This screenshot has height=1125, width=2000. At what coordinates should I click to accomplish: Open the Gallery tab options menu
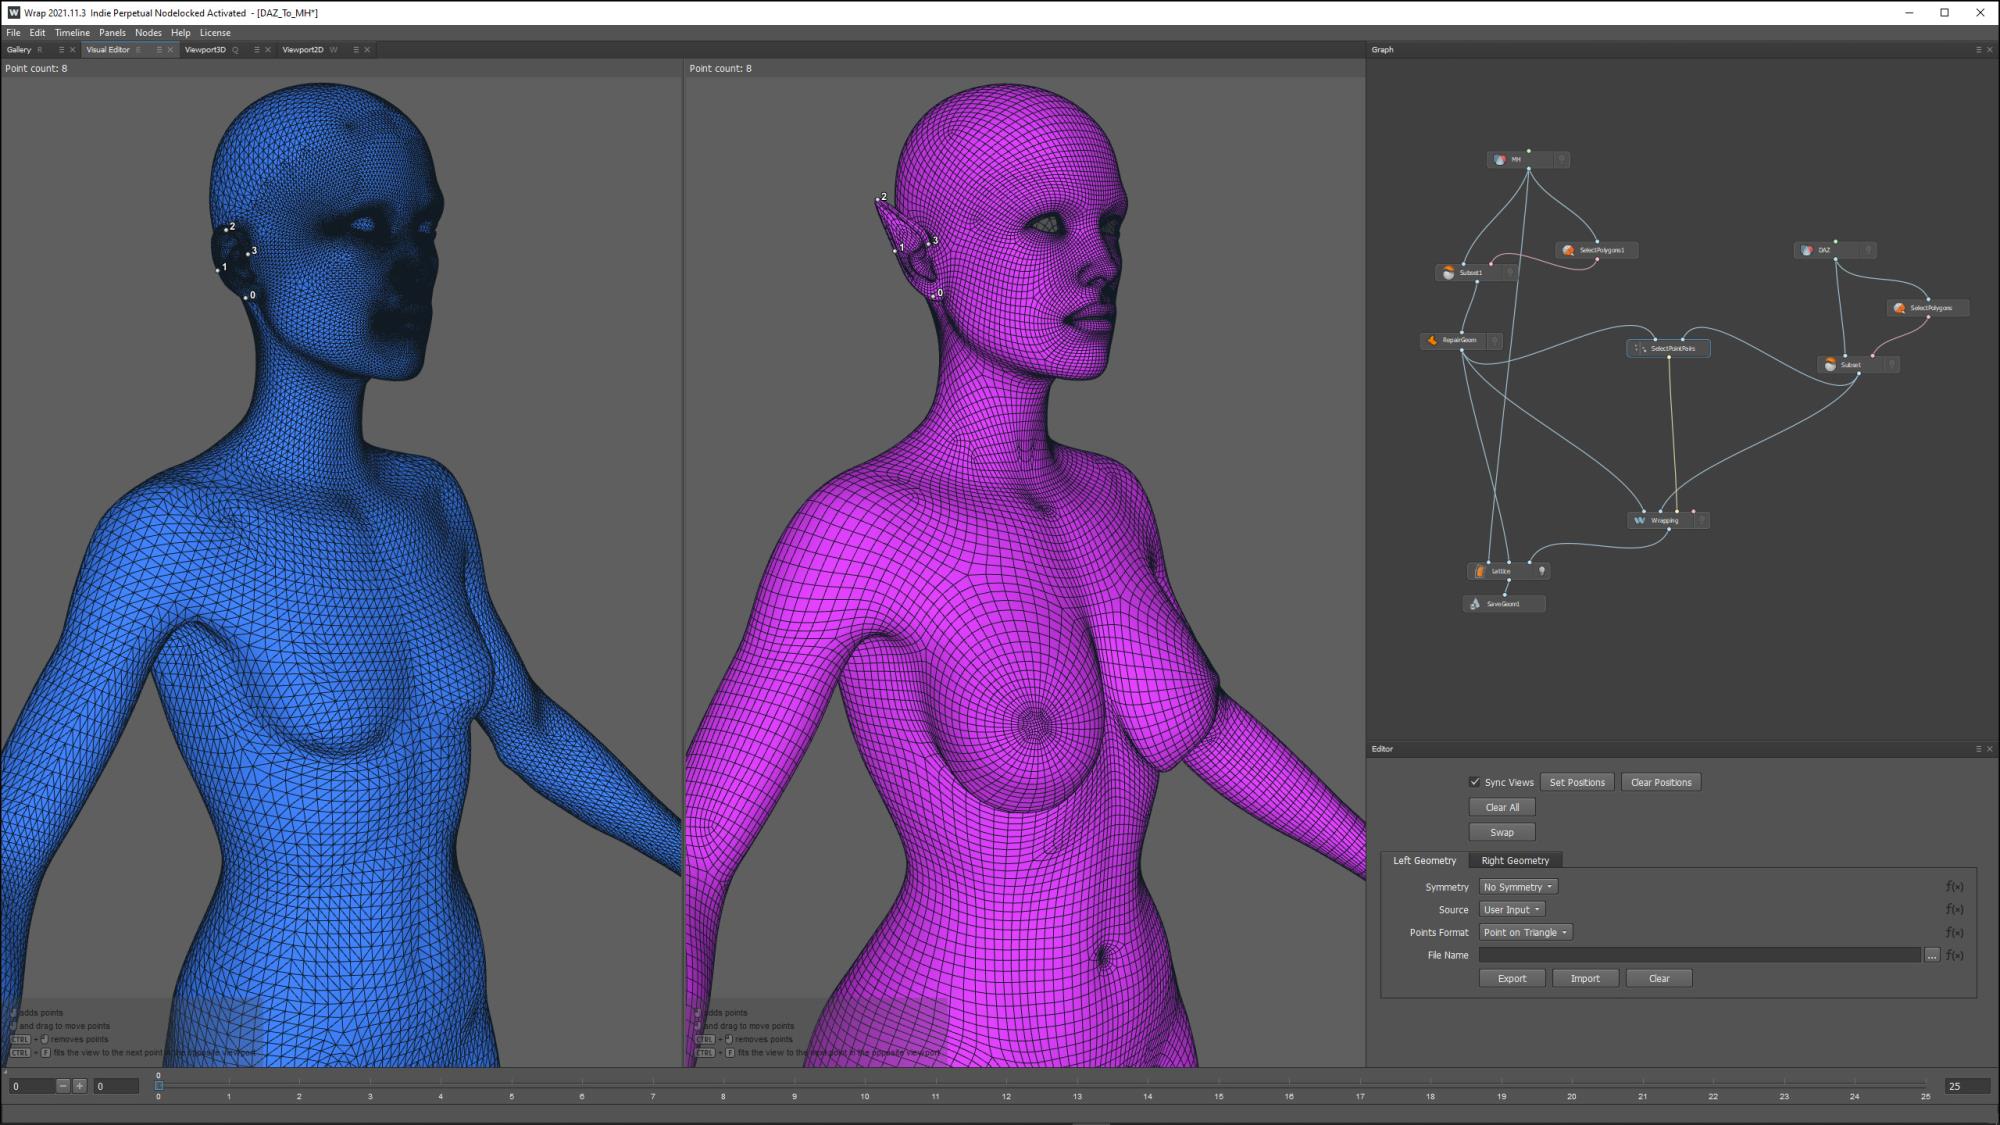pyautogui.click(x=61, y=49)
